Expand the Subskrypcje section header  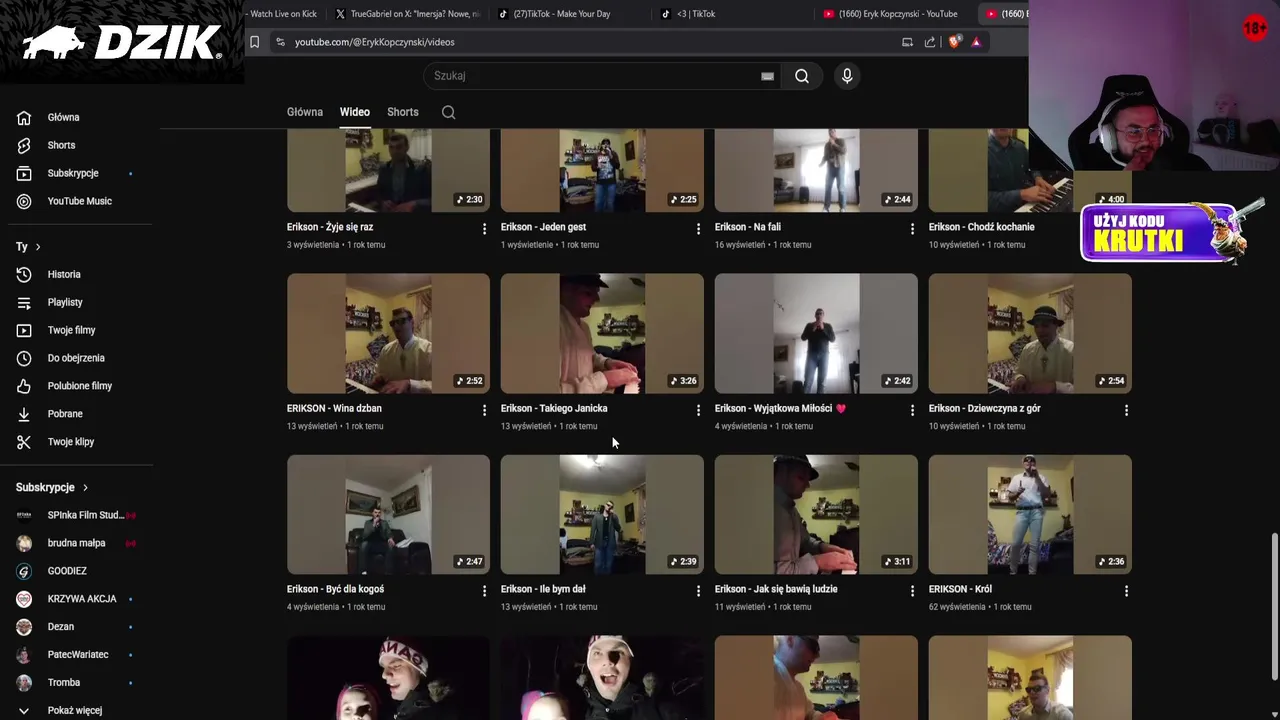pyautogui.click(x=52, y=487)
